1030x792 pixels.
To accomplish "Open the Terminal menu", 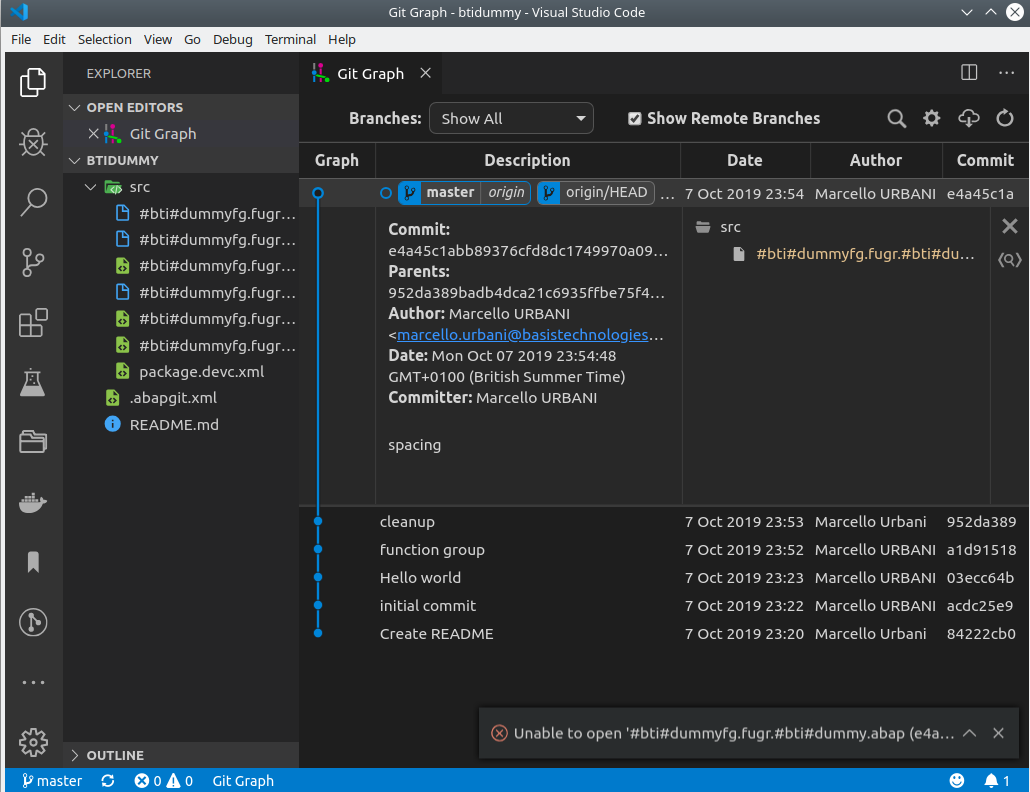I will click(290, 39).
